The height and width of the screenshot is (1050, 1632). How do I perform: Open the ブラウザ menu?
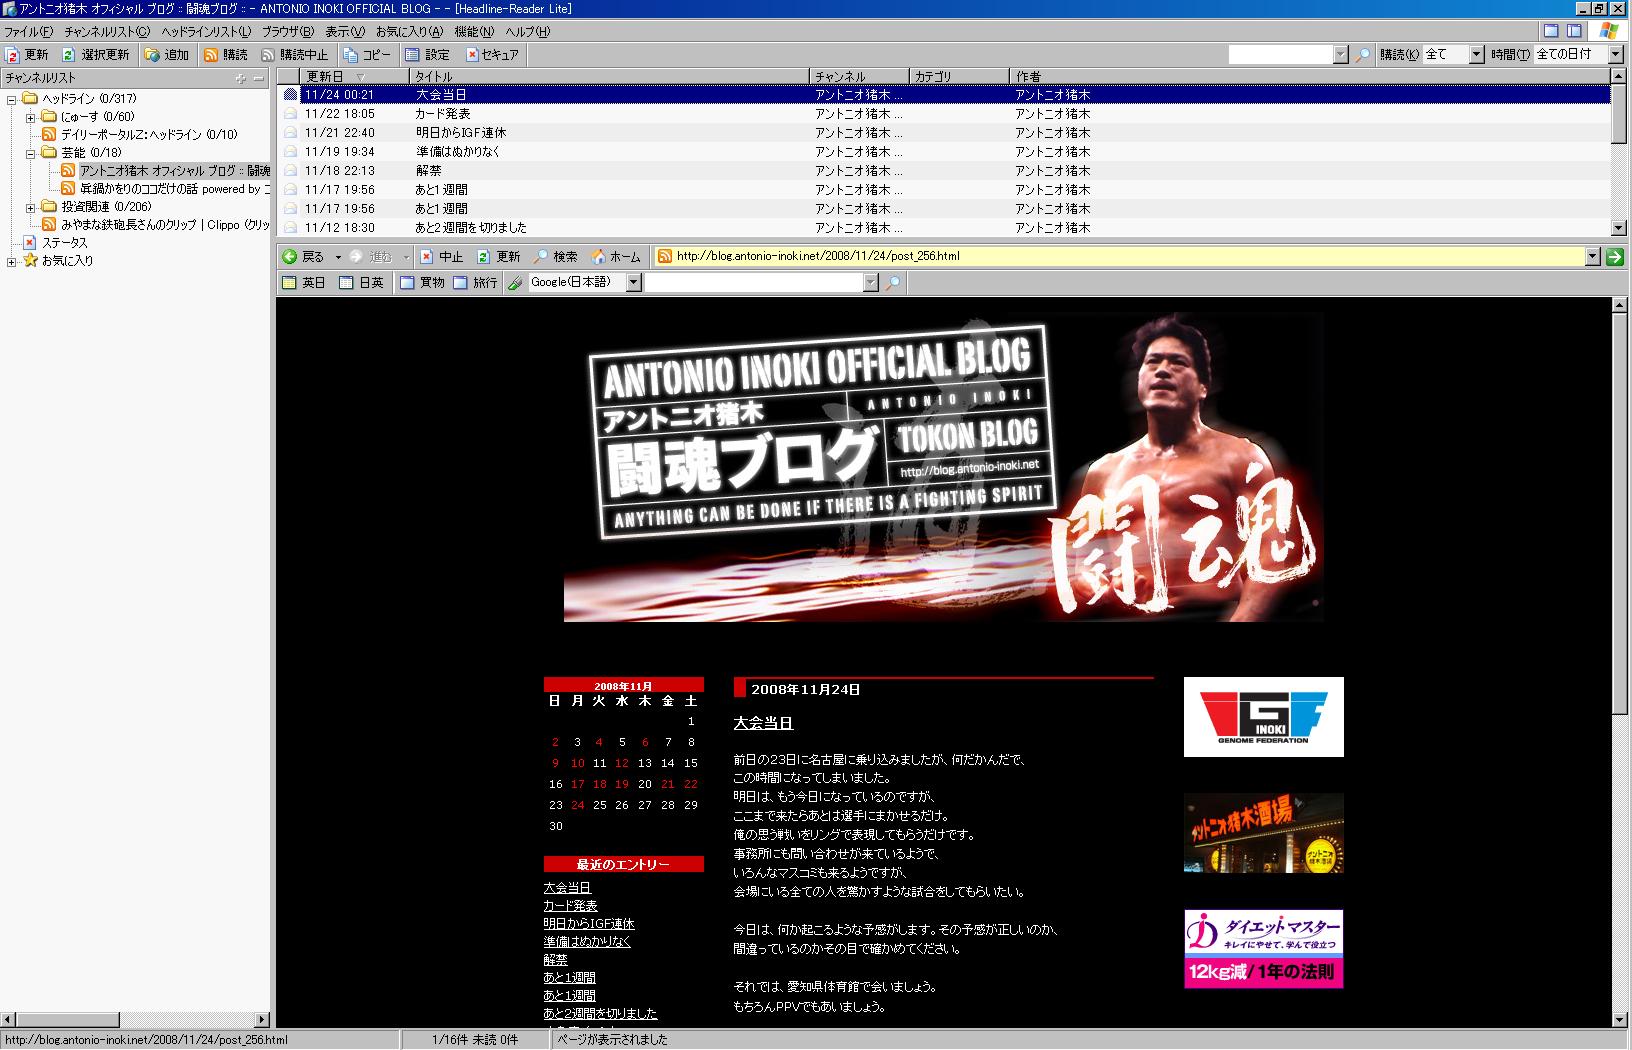point(287,32)
